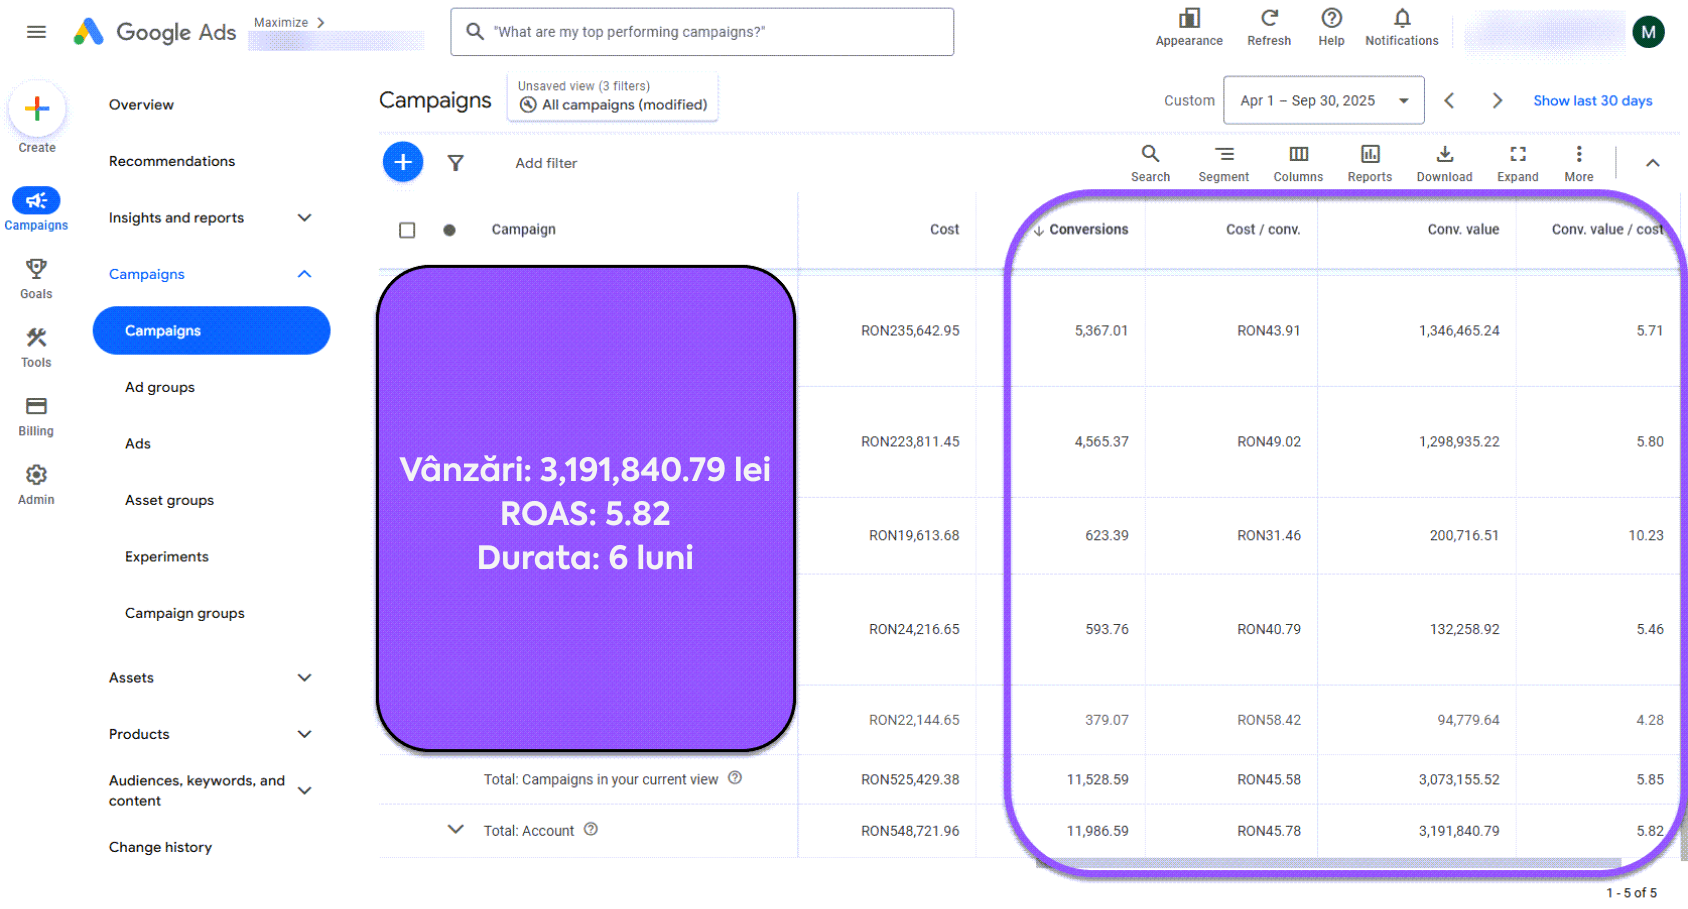
Task: Click the horizontal table scrollbar
Action: coord(1330,862)
